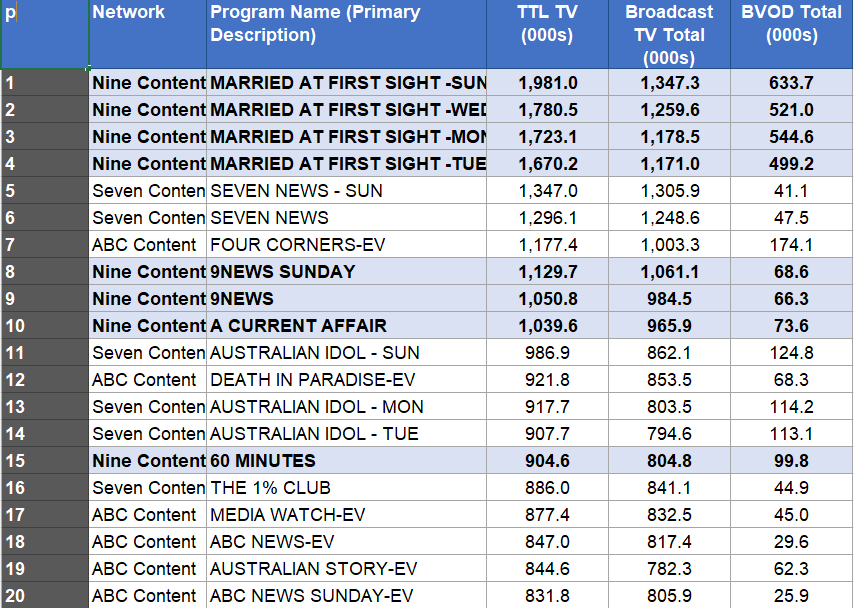
Task: Click the "Seven Content" cell beside SEVEN NEWS - SUN
Action: 143,190
